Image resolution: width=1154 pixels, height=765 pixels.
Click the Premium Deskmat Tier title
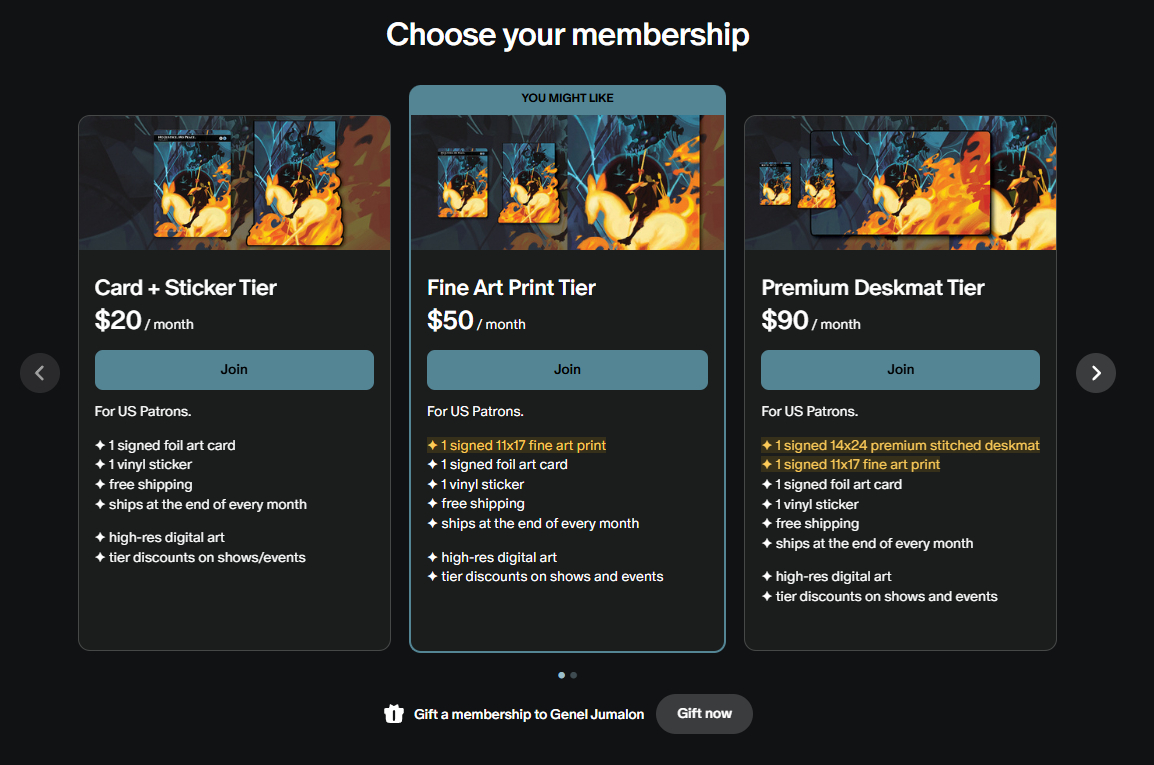[873, 288]
